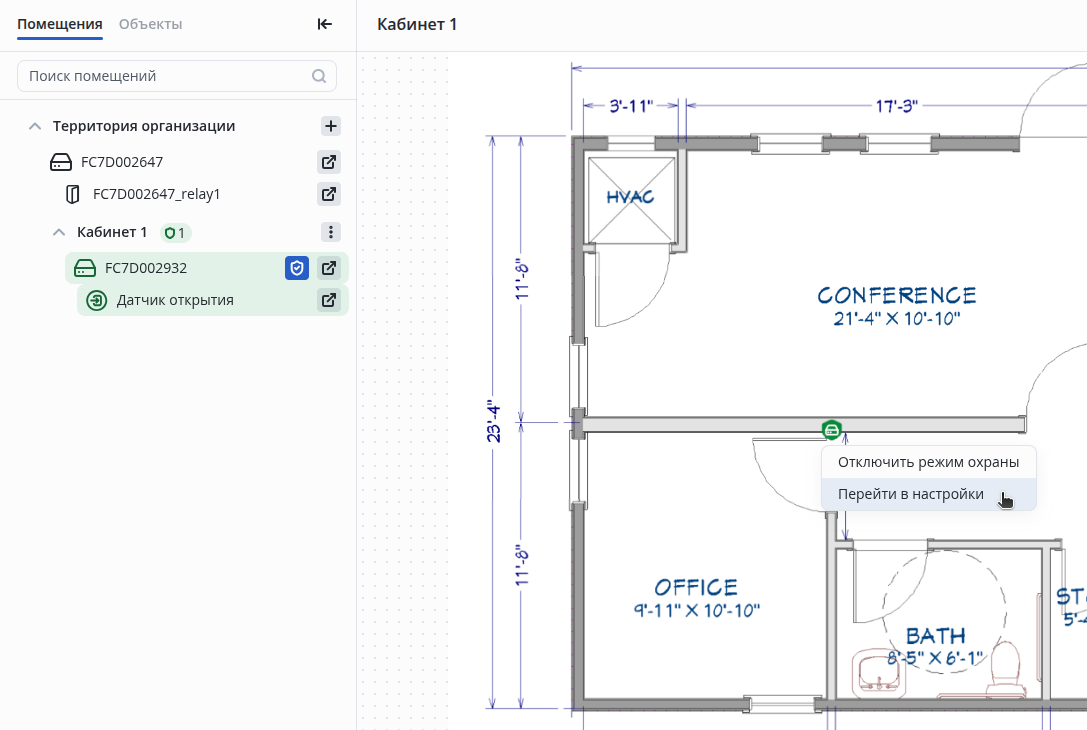Click the guard count badge on Кабинет 1

(x=176, y=233)
